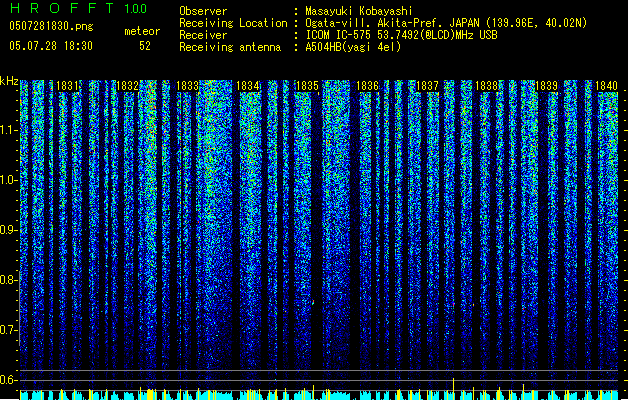This screenshot has height=400, width=629.
Task: Click the 1833 time marker
Action: pyautogui.click(x=188, y=86)
